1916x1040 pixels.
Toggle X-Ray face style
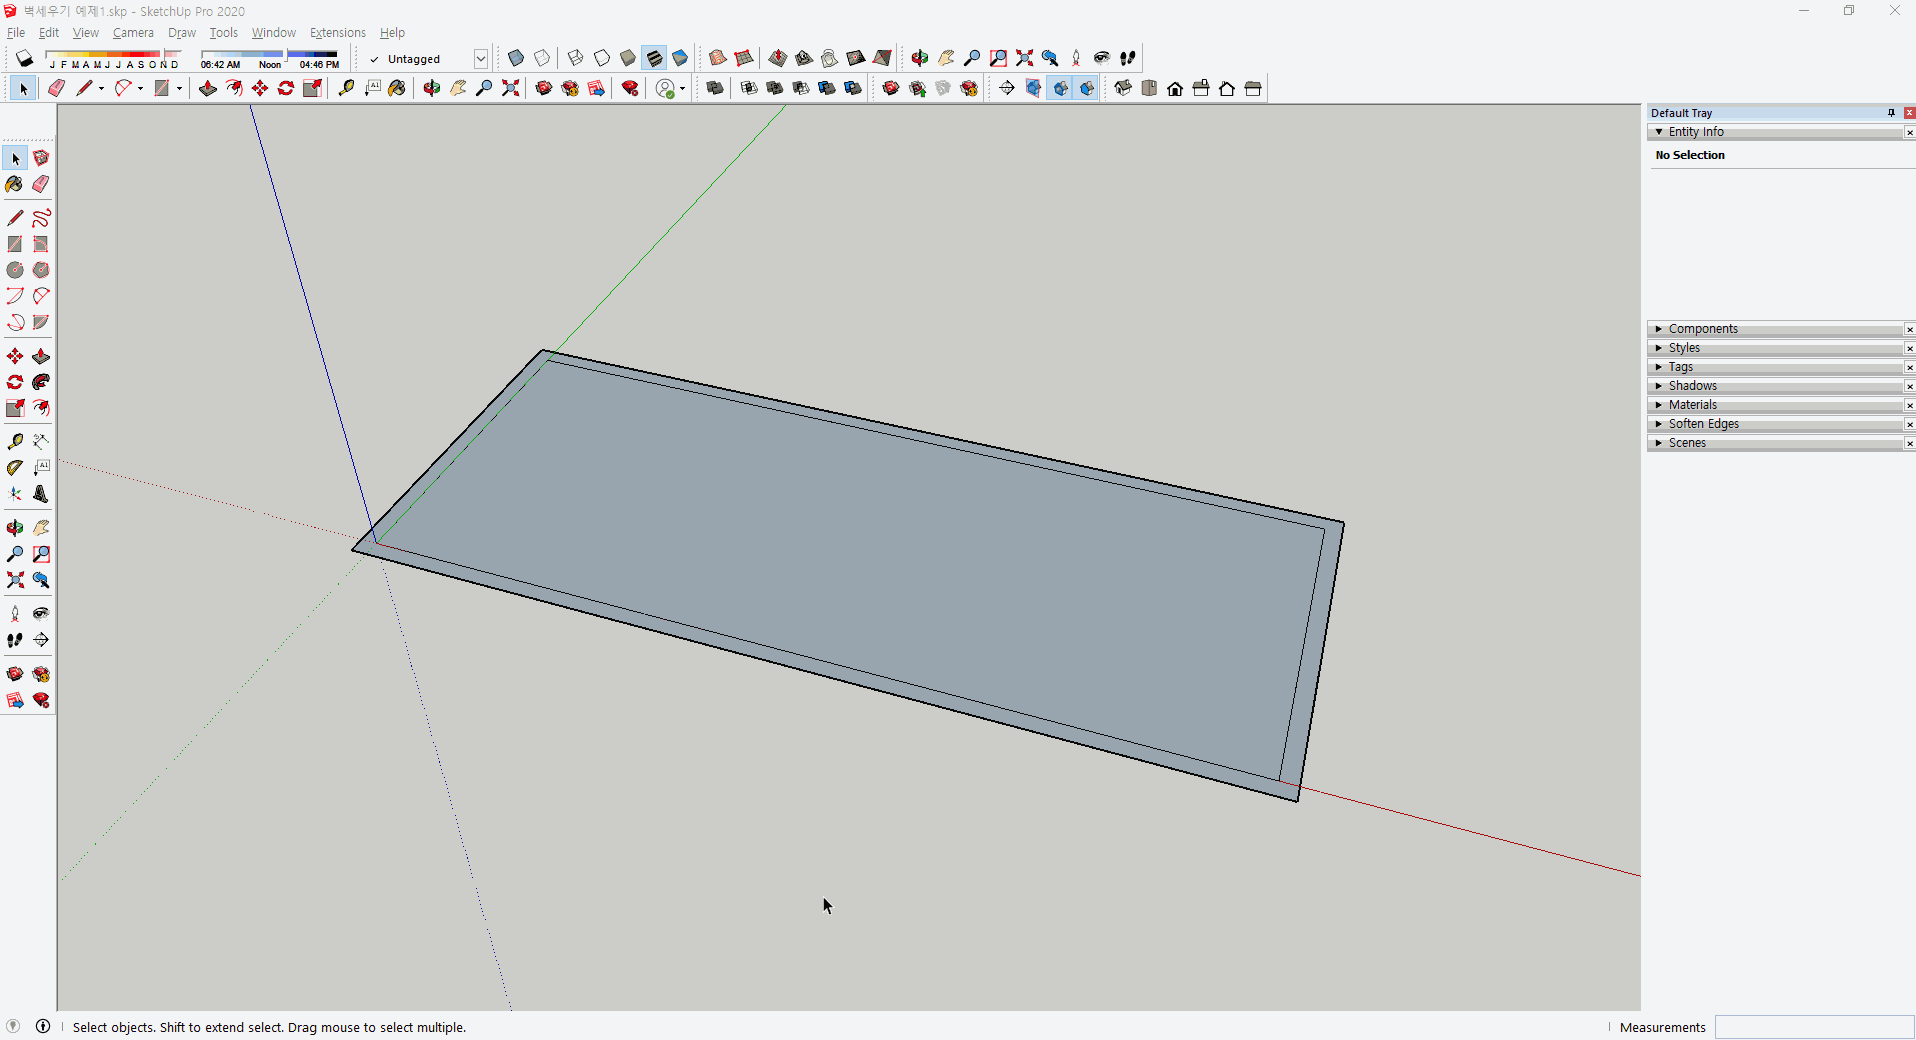point(516,58)
